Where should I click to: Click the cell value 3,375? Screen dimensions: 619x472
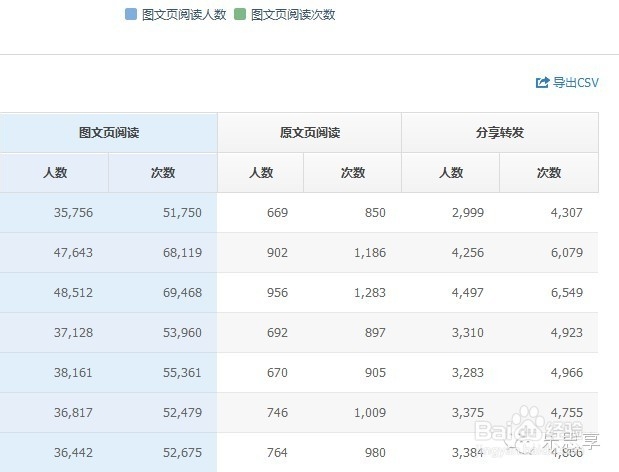pyautogui.click(x=468, y=413)
